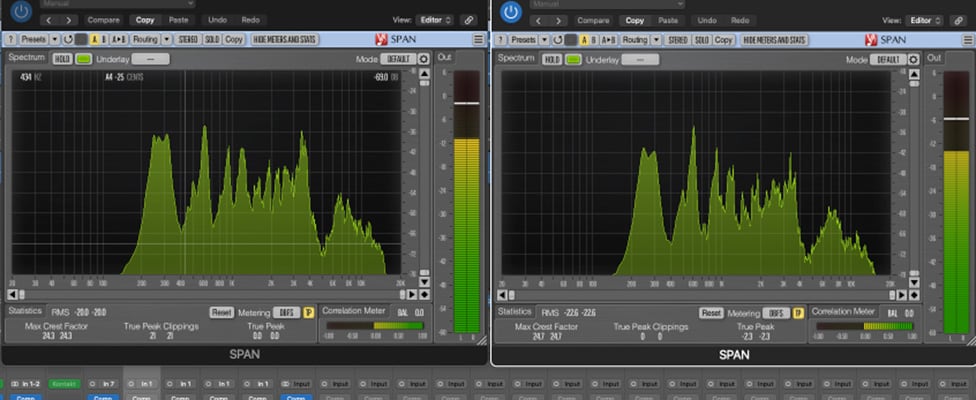Click scroll right arrow under left spectrum

pos(411,294)
